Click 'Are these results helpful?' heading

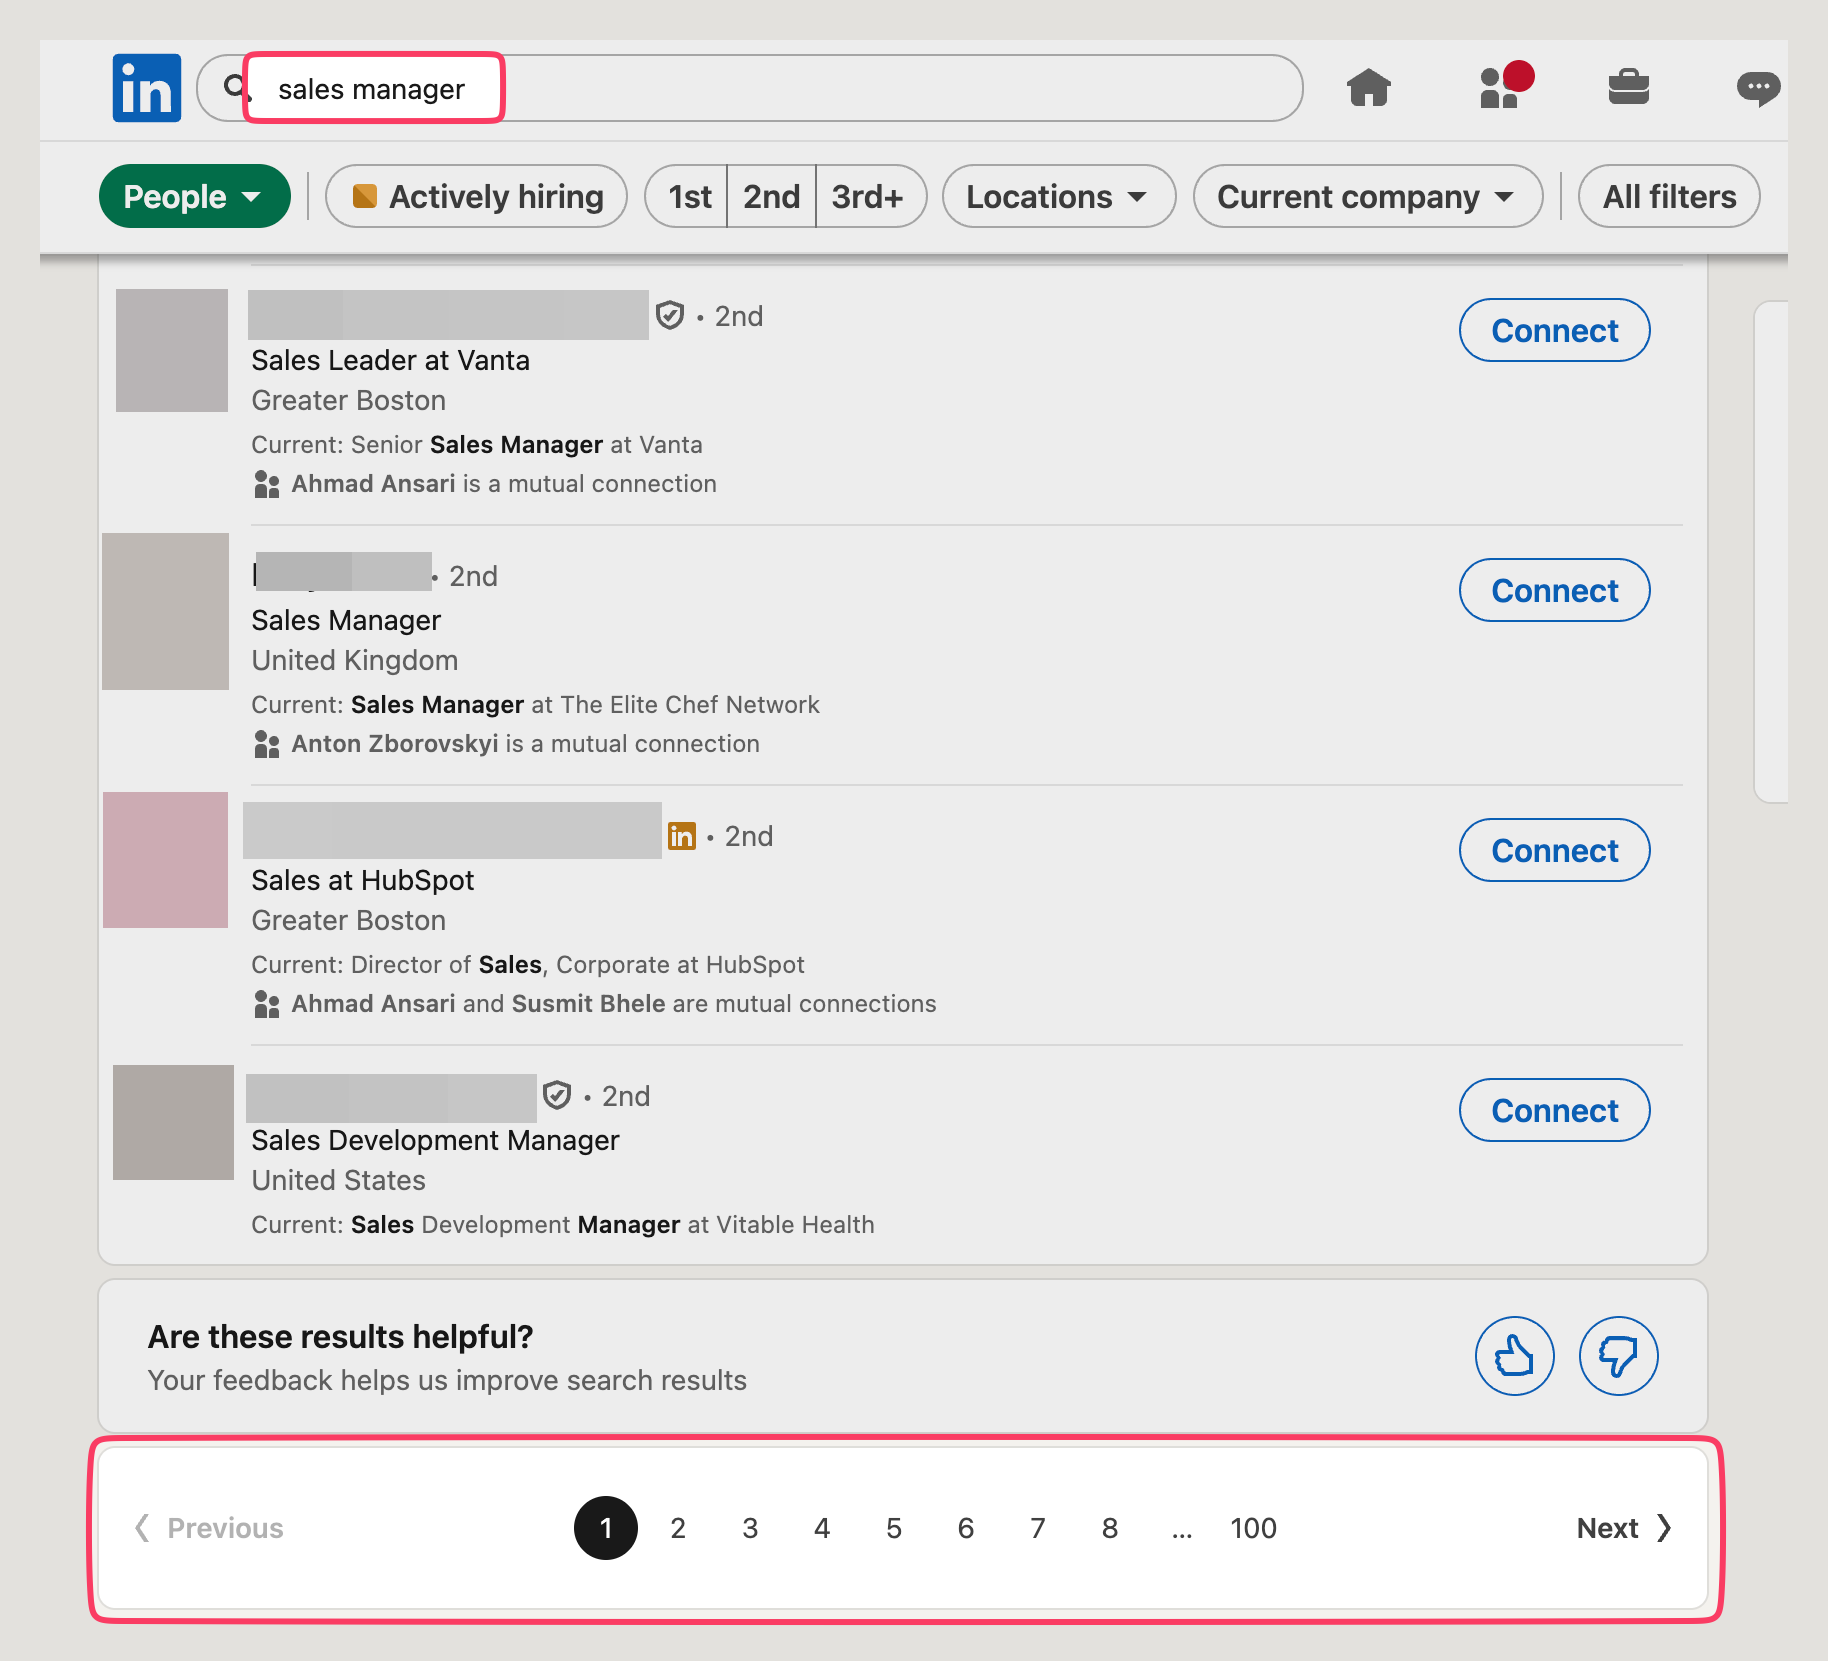pos(340,1336)
